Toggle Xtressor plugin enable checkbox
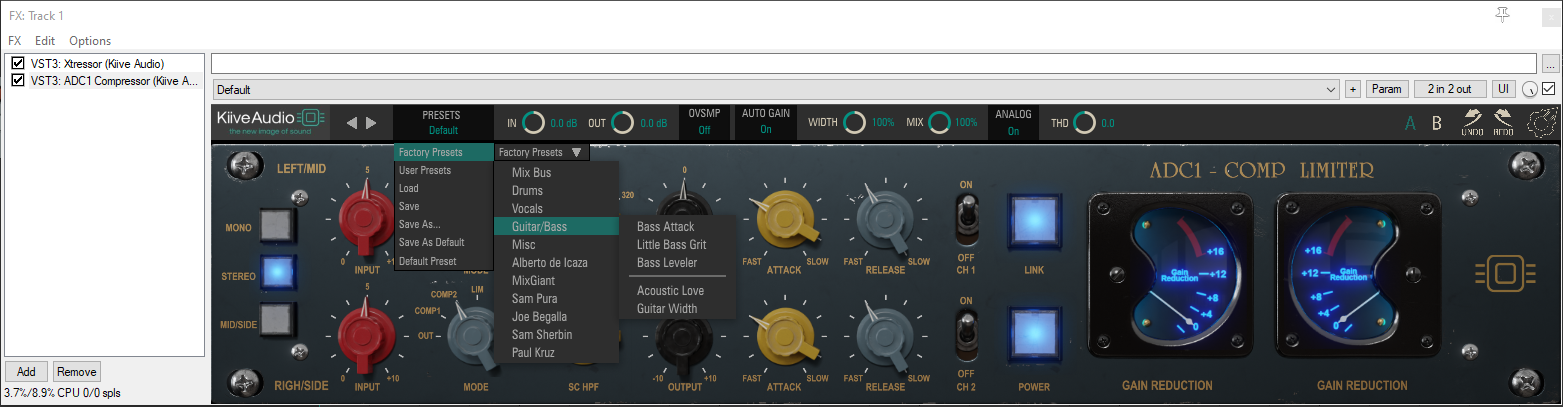The image size is (1563, 407). [x=17, y=63]
